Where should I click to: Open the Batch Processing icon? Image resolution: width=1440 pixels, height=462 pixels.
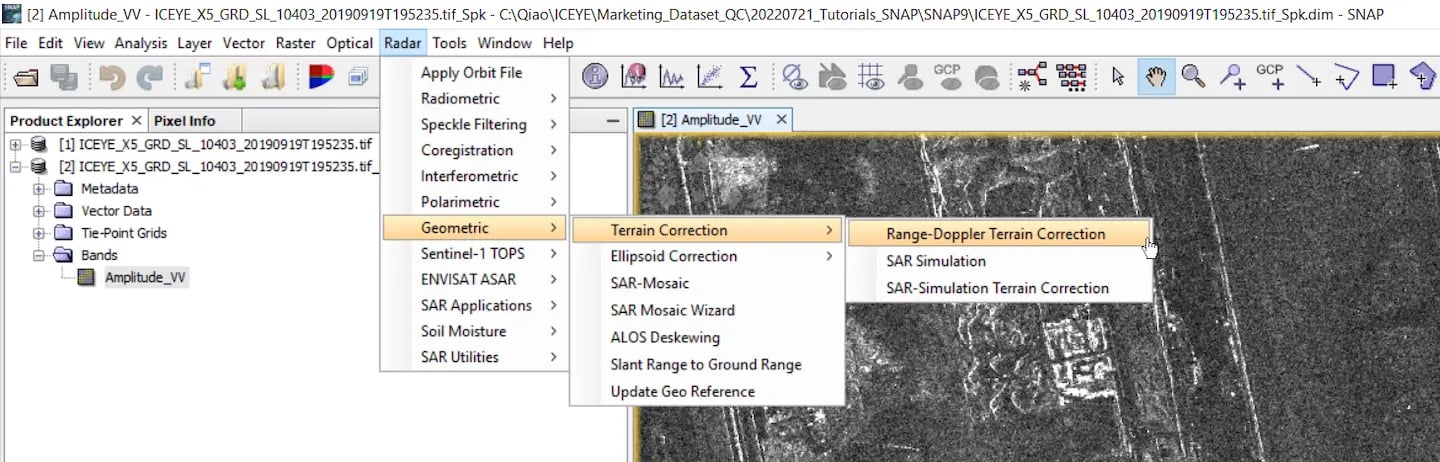point(1071,77)
